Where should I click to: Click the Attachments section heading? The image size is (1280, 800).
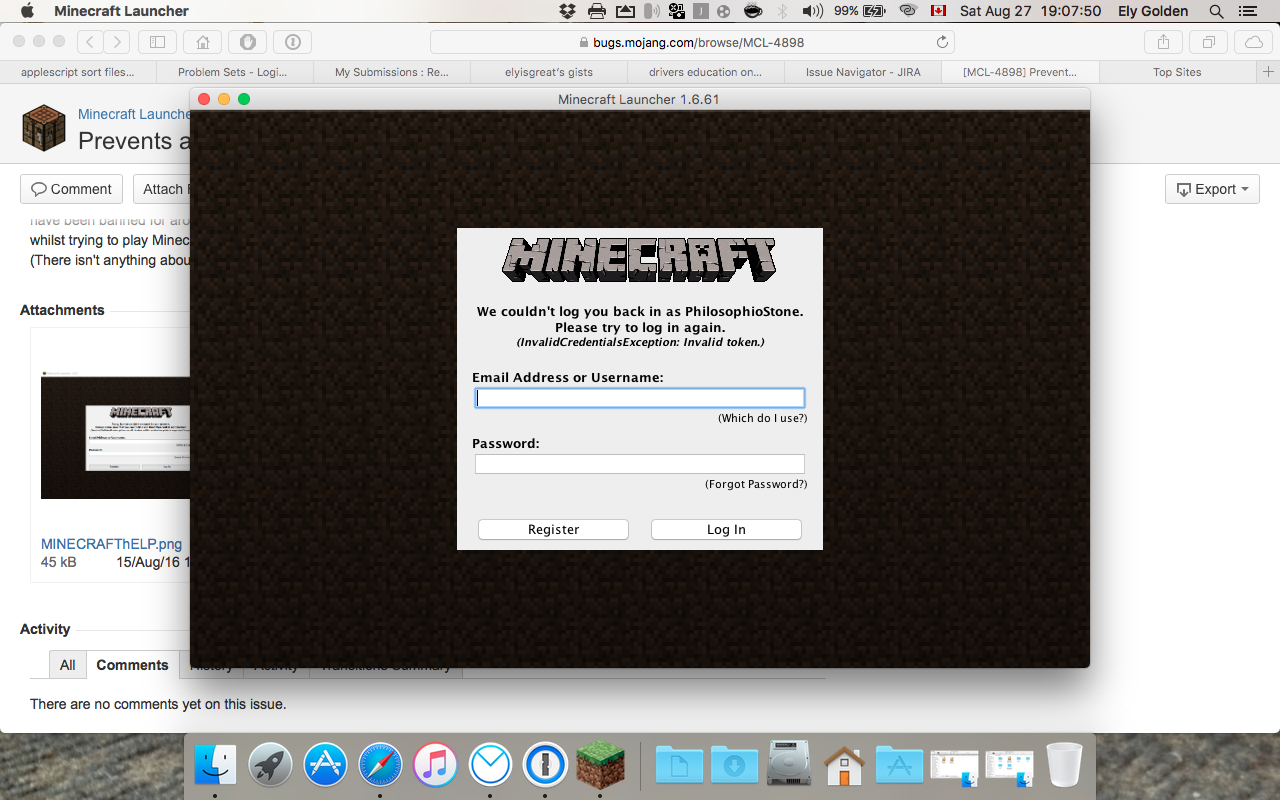(62, 310)
